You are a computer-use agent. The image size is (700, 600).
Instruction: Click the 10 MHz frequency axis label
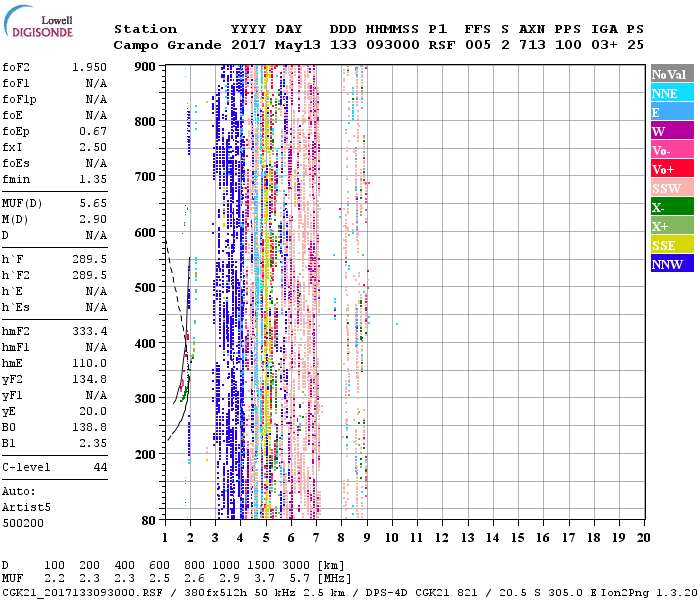pos(392,538)
